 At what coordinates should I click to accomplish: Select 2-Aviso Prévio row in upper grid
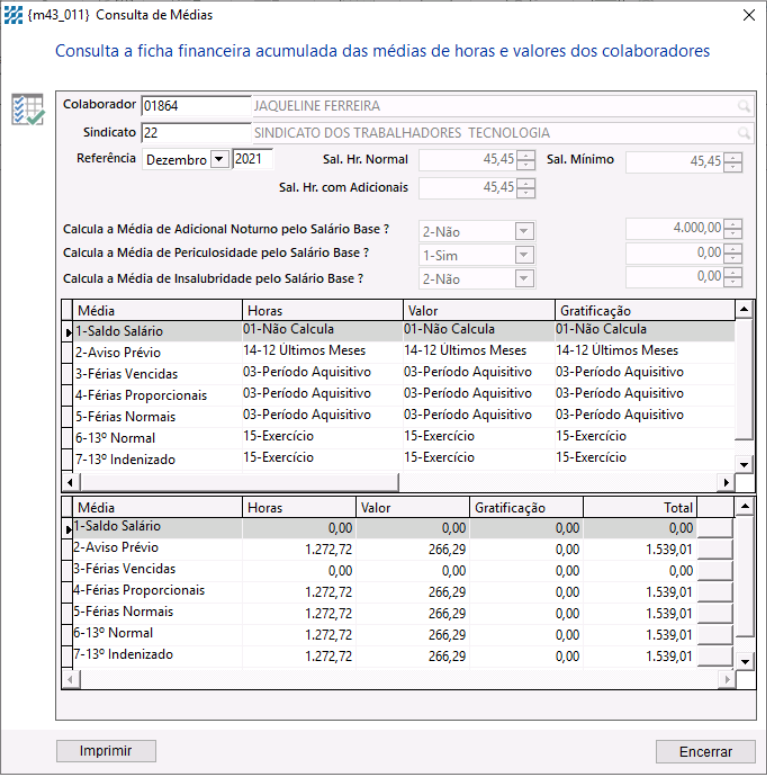click(403, 352)
